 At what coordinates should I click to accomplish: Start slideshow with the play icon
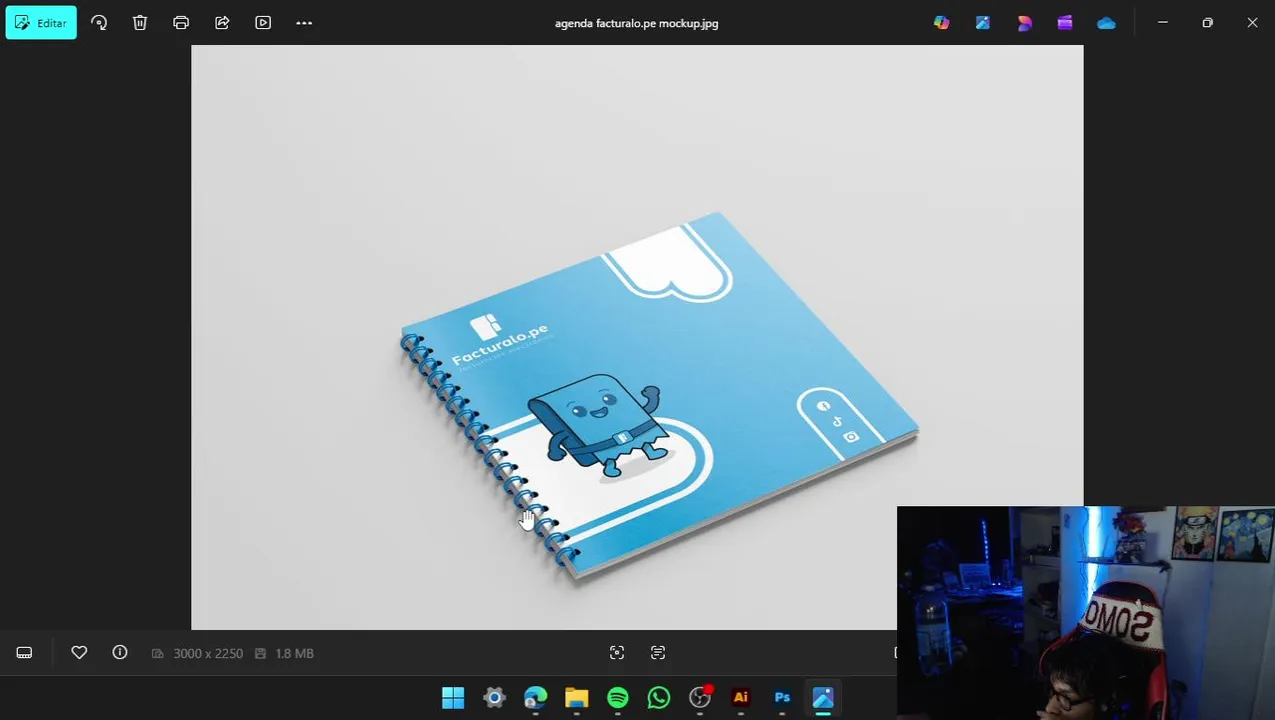pos(263,23)
